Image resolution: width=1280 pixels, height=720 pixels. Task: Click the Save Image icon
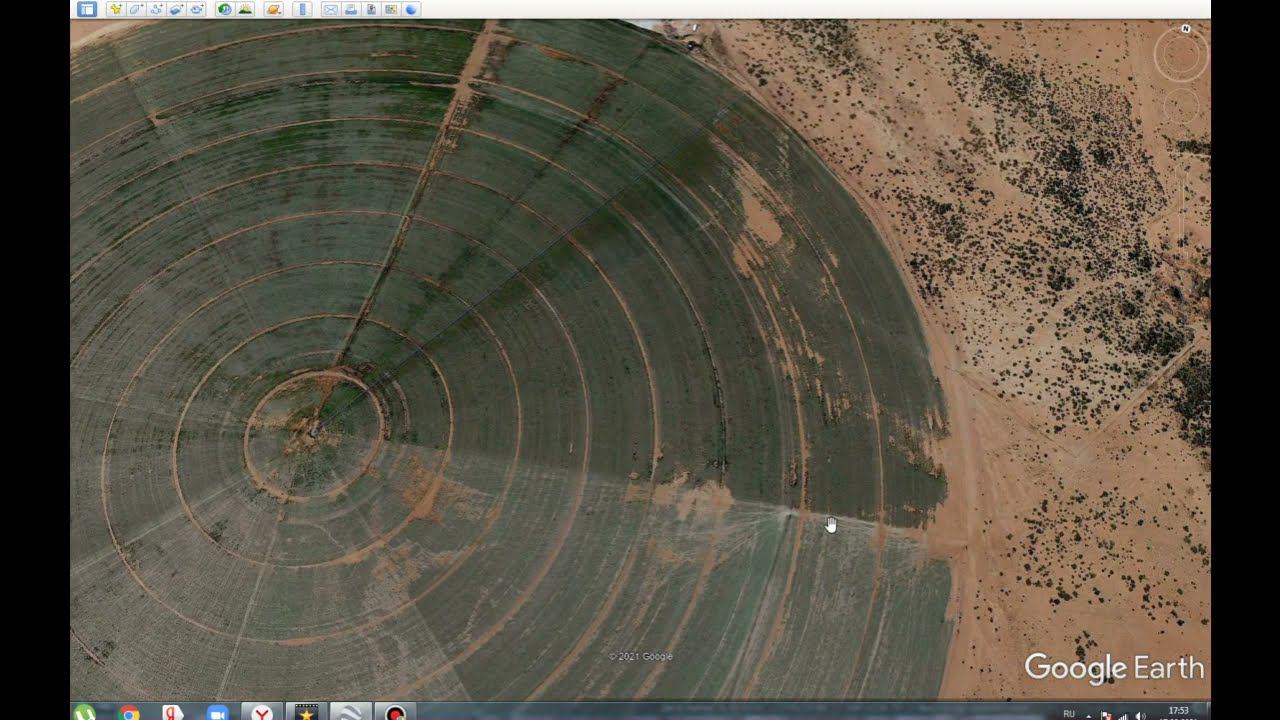(371, 9)
